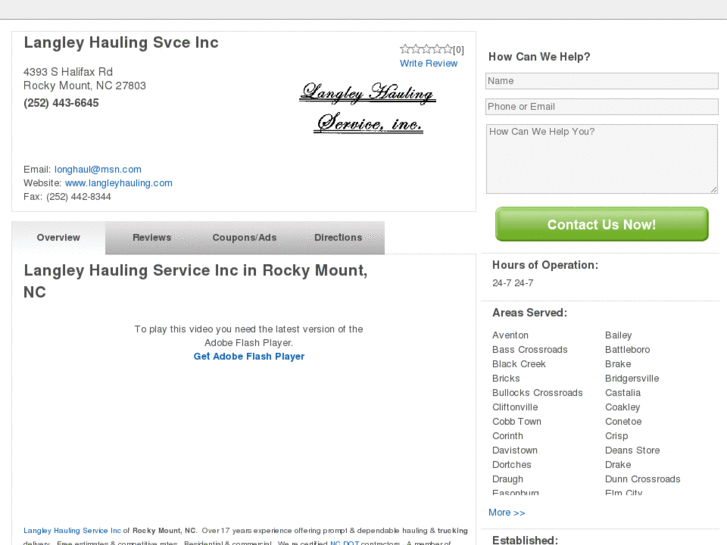Click Deans Store in Areas Served
This screenshot has height=545, width=727.
click(632, 451)
